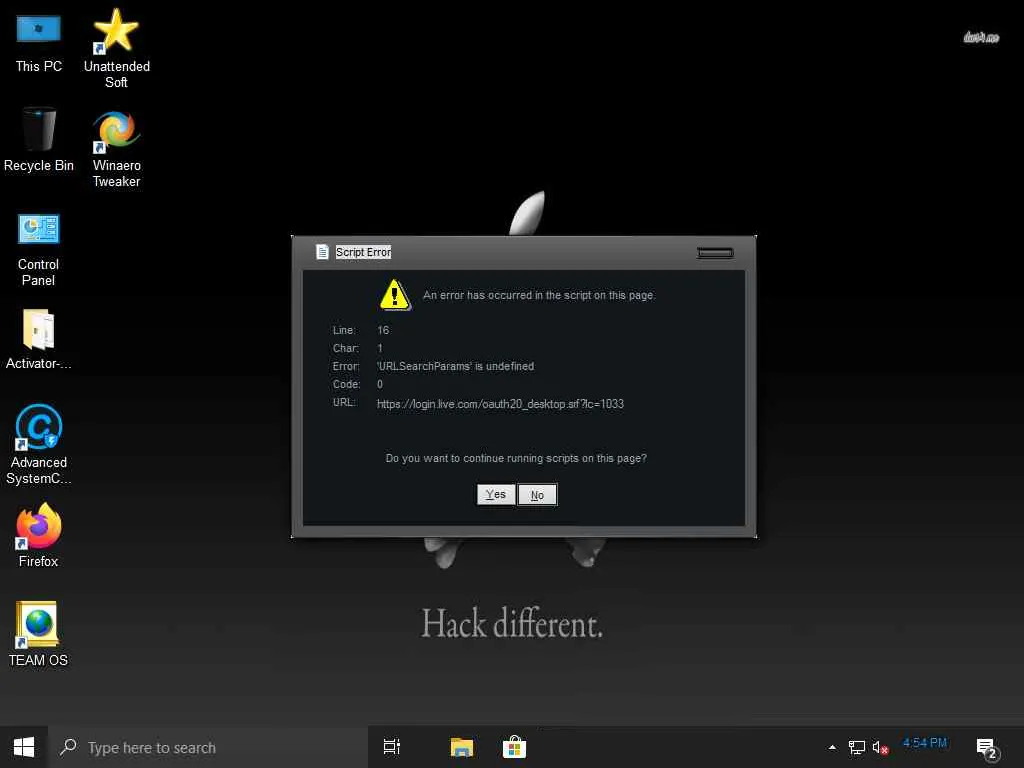1024x768 pixels.
Task: Click the Script Error dialog close button
Action: pos(715,253)
